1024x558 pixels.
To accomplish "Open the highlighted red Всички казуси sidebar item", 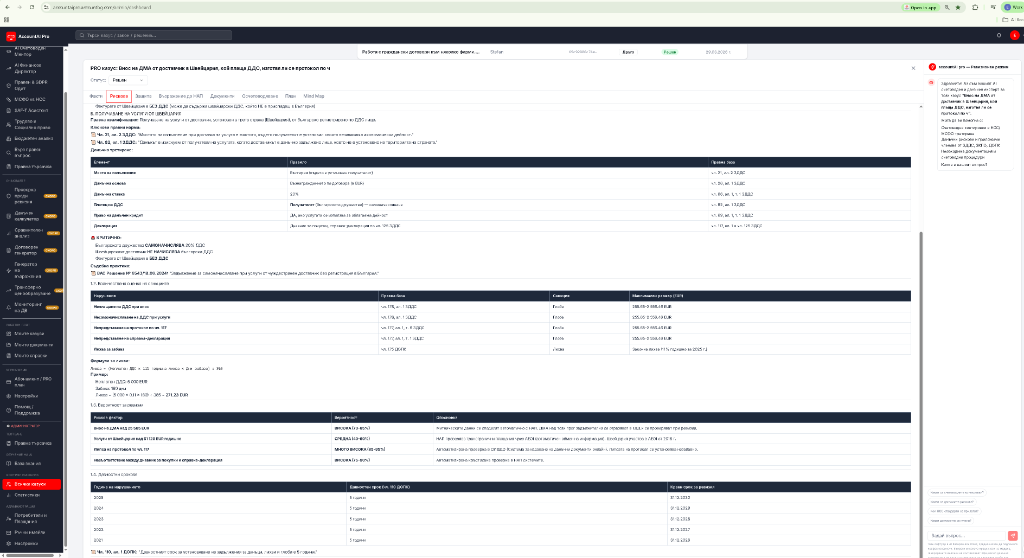I will click(x=32, y=484).
